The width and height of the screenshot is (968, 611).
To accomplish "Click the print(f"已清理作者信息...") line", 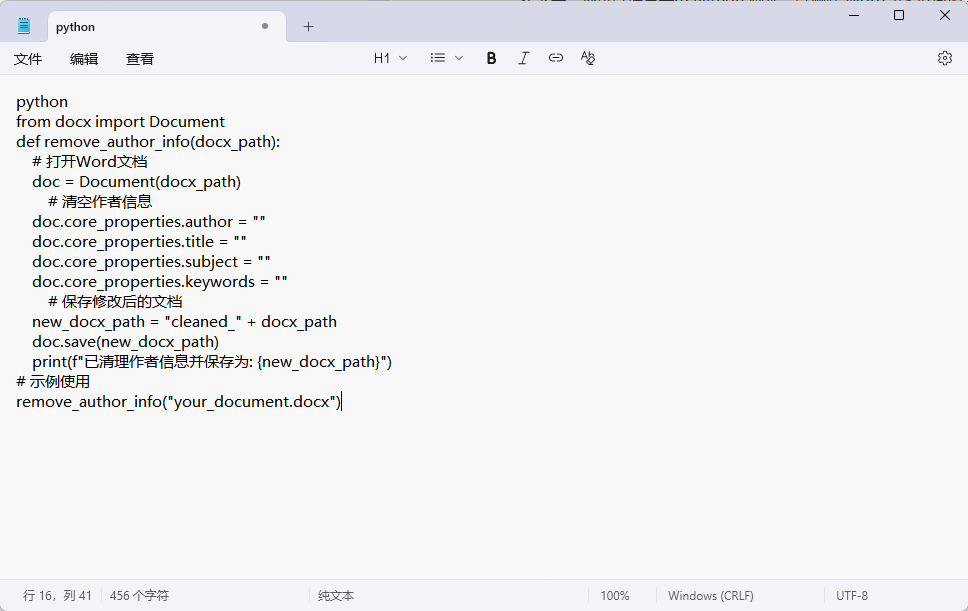I will pyautogui.click(x=212, y=362).
